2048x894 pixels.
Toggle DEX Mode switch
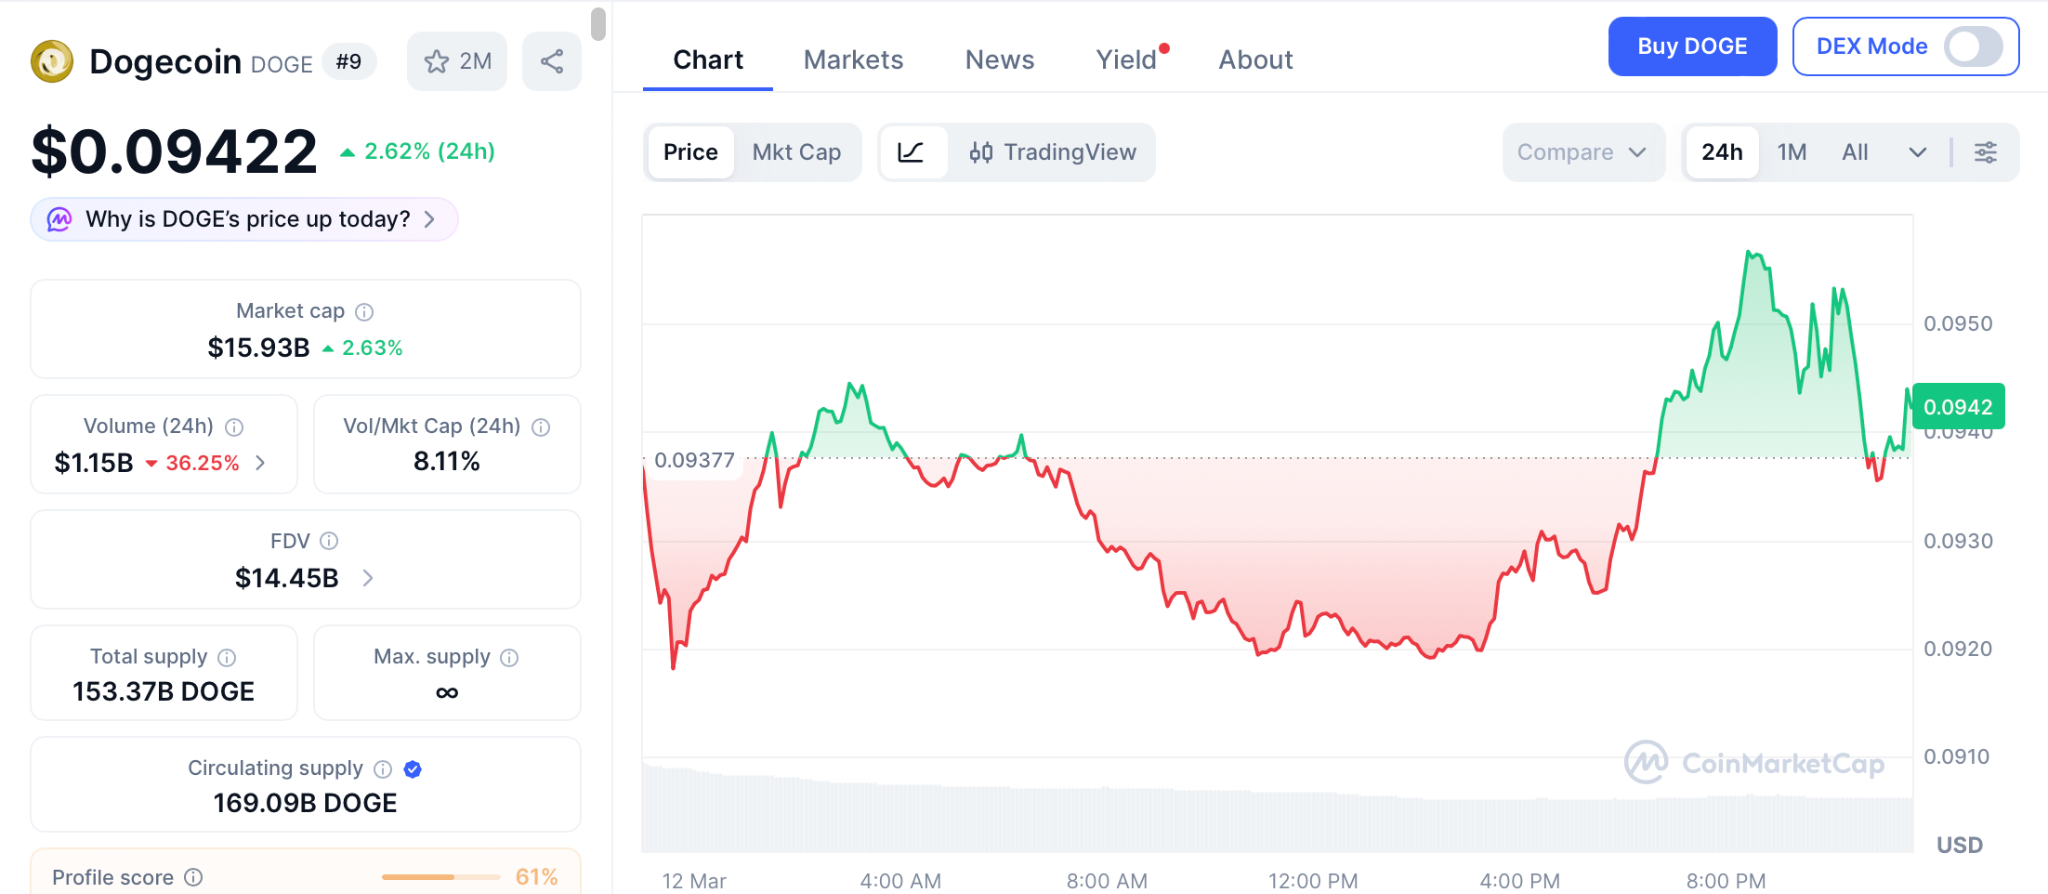pos(1972,46)
